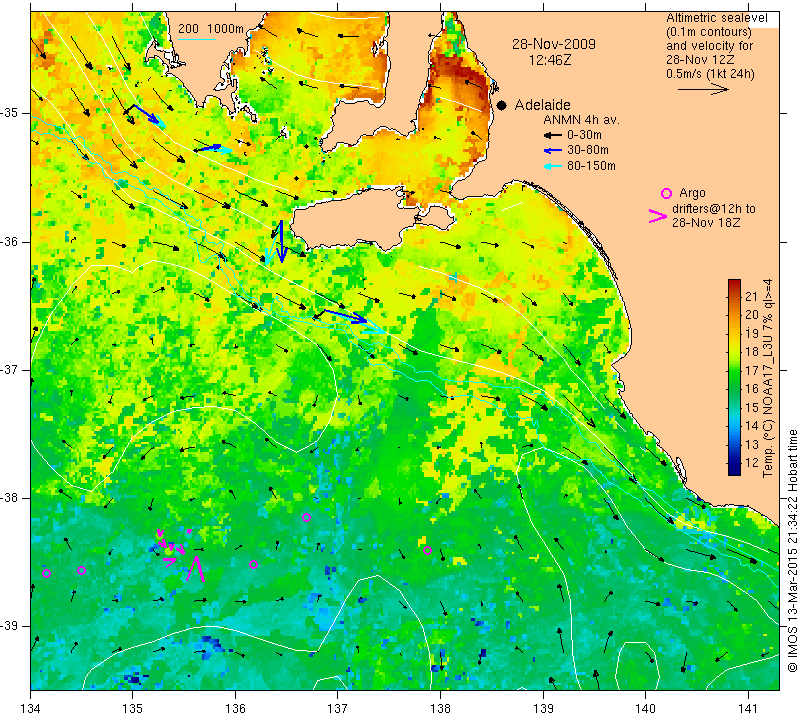Click the large magenta drifter chevron on map
This screenshot has height=720, width=800.
[195, 569]
